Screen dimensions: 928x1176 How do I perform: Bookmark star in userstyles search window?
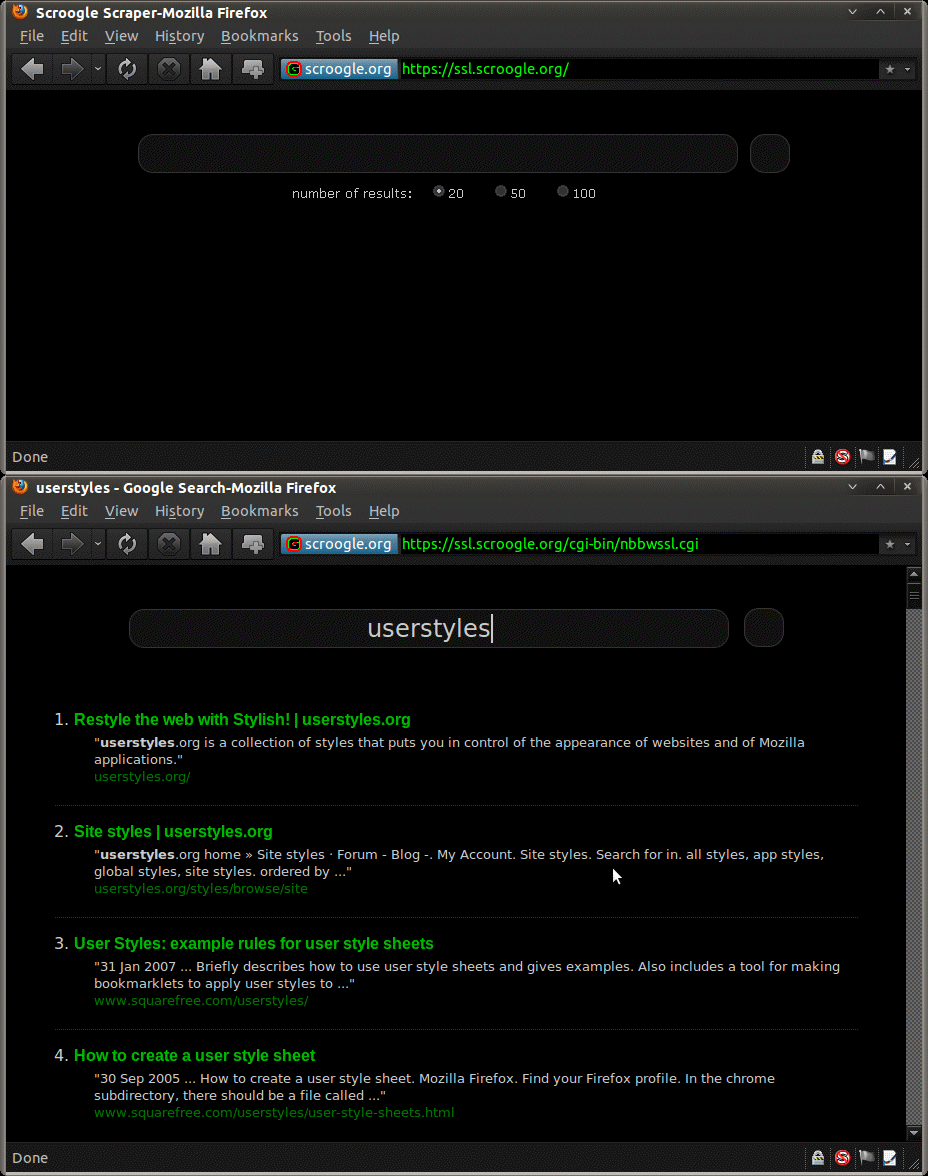pos(890,544)
